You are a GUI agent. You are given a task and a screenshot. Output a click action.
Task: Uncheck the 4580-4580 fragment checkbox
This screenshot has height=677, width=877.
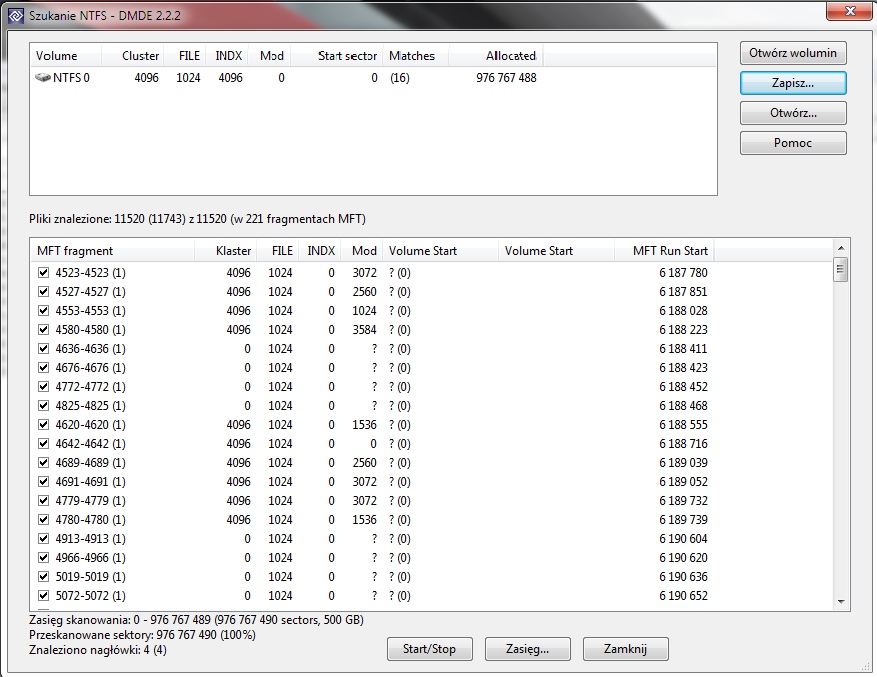point(43,330)
